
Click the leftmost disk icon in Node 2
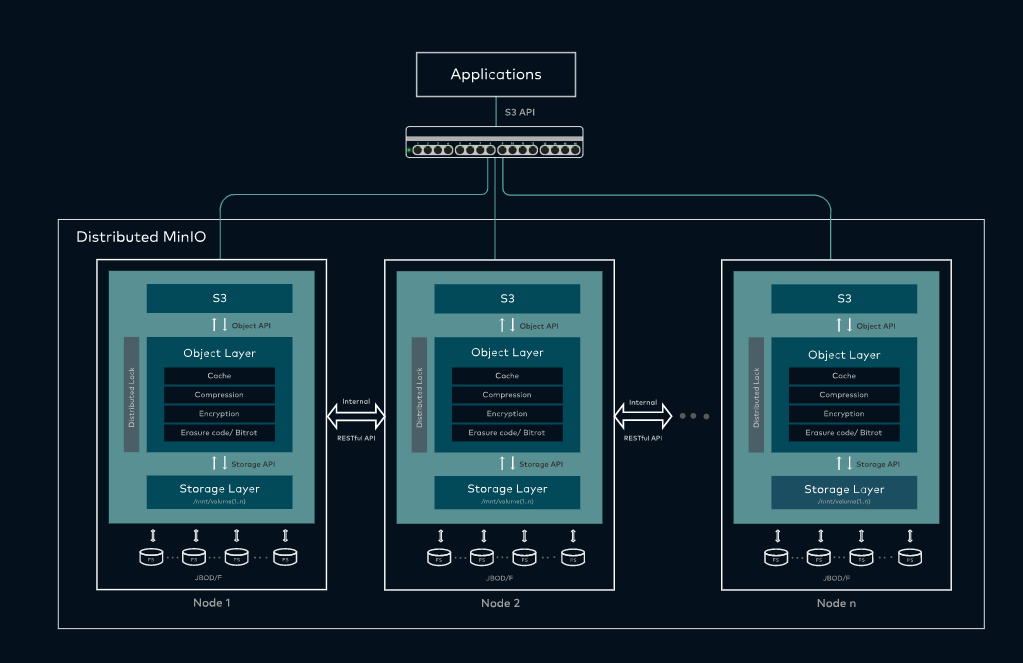click(439, 557)
